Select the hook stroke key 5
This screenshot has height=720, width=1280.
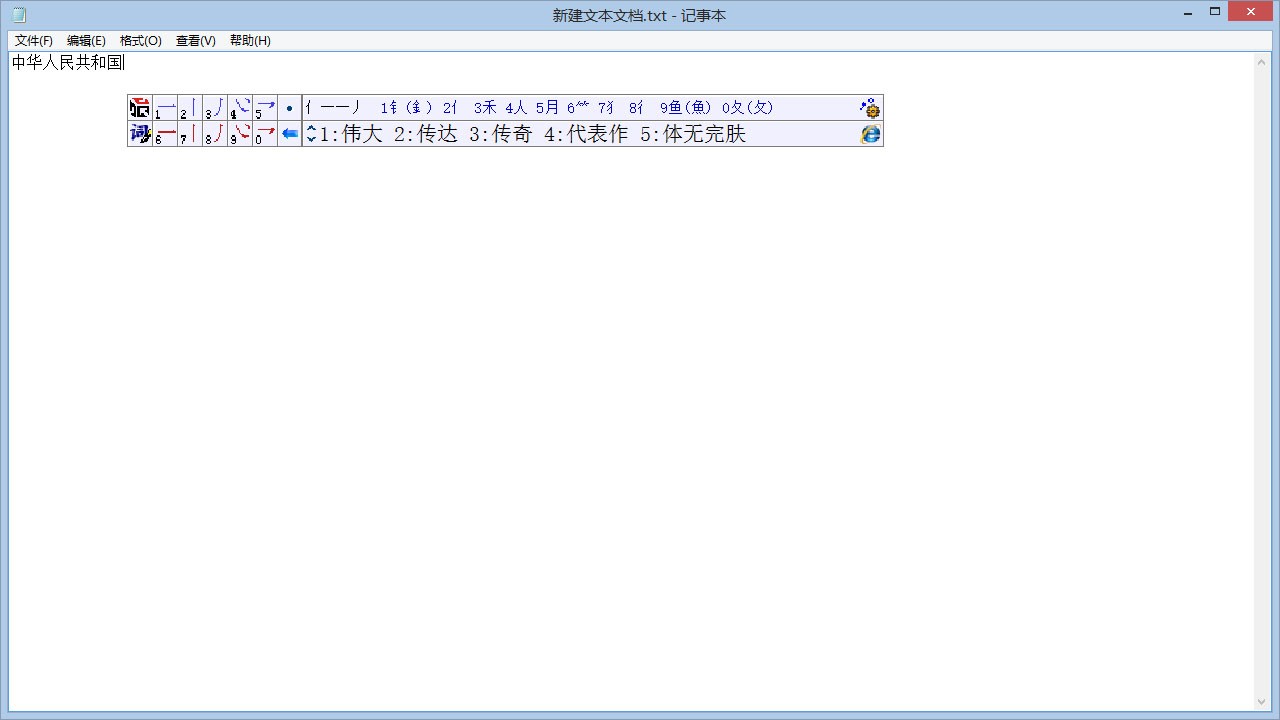(x=265, y=108)
